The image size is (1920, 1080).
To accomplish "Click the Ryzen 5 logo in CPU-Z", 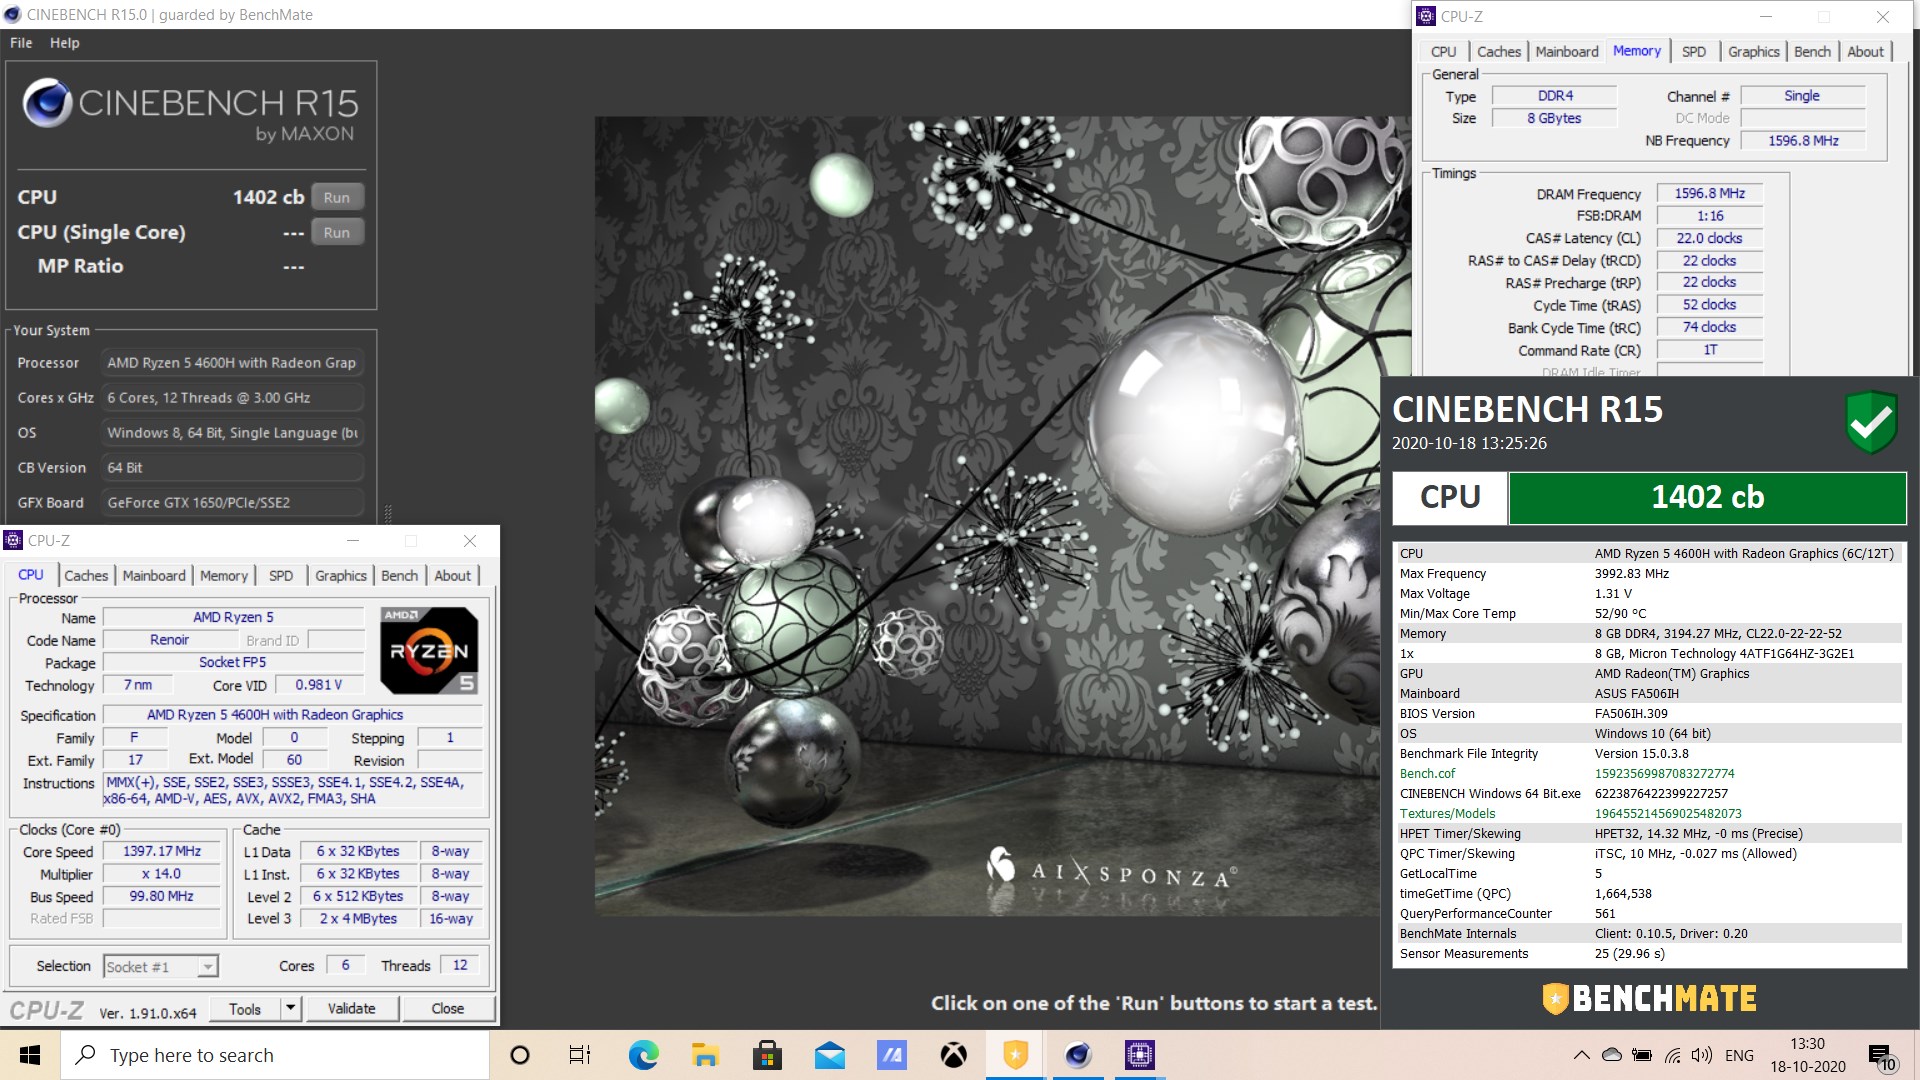I will click(429, 650).
